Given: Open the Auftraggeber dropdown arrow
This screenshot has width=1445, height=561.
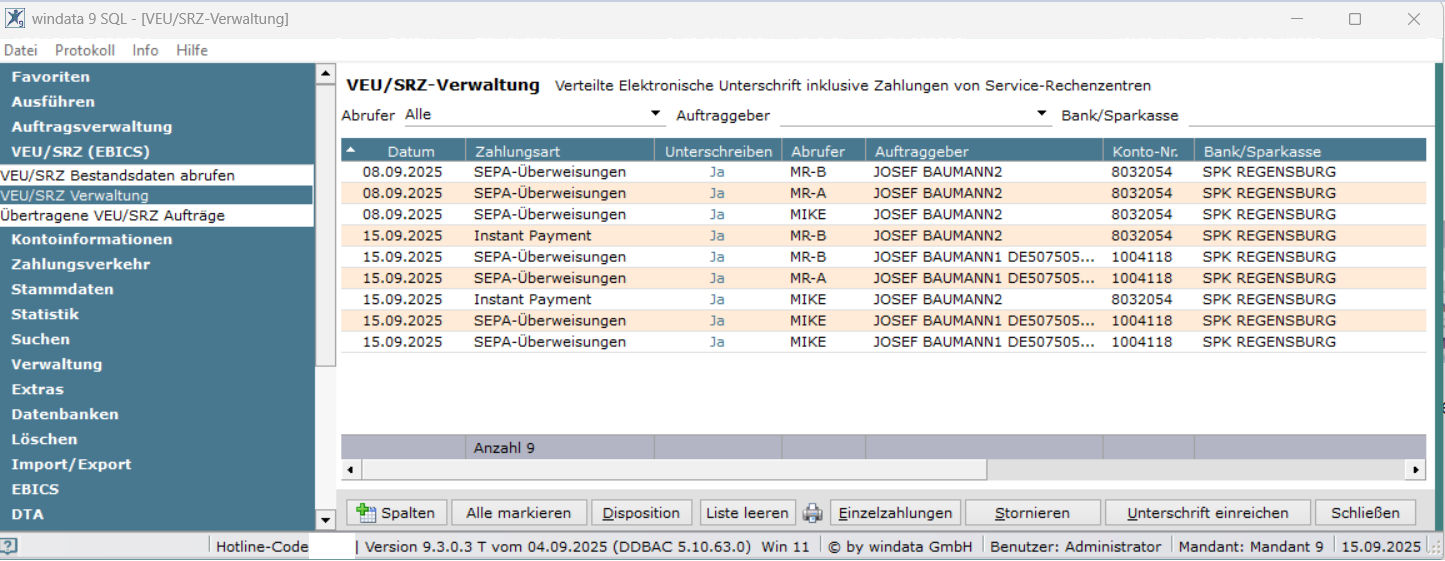Looking at the screenshot, I should (x=1042, y=114).
